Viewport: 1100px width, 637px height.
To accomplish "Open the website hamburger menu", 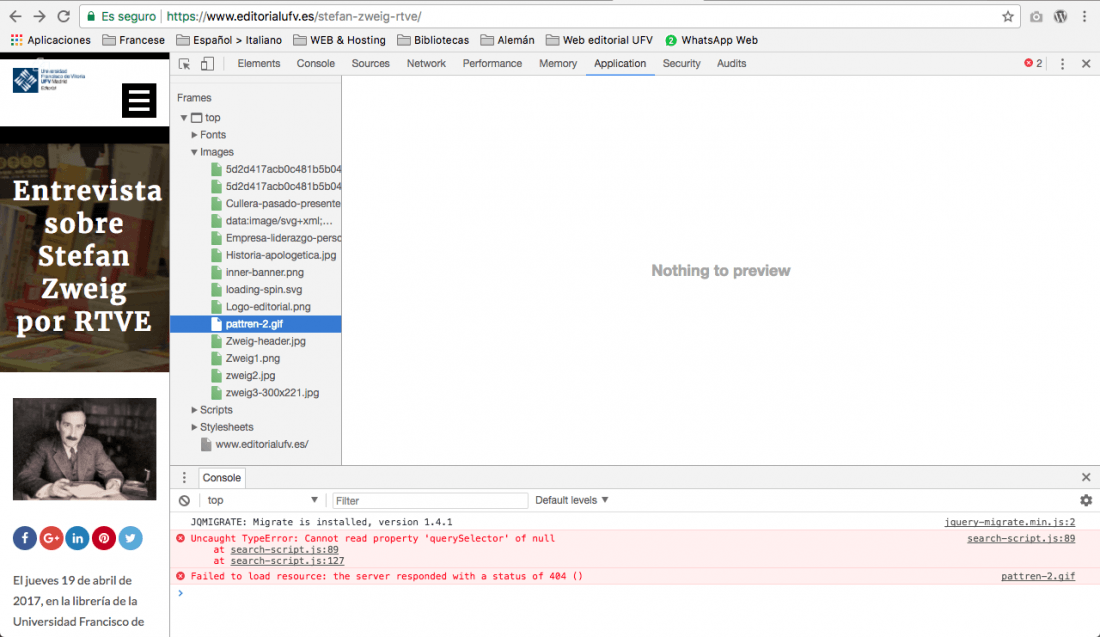I will tap(139, 100).
